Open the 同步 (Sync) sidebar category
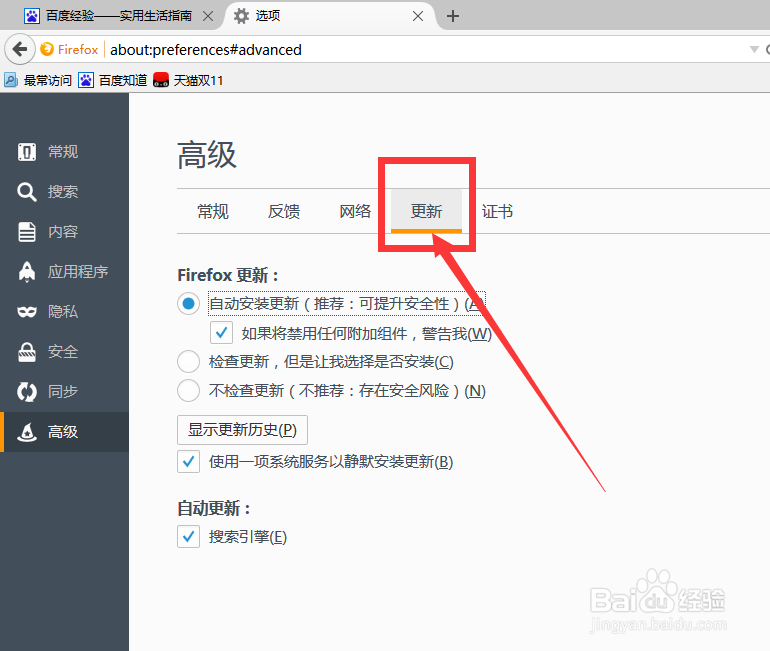Image resolution: width=770 pixels, height=651 pixels. (x=64, y=392)
